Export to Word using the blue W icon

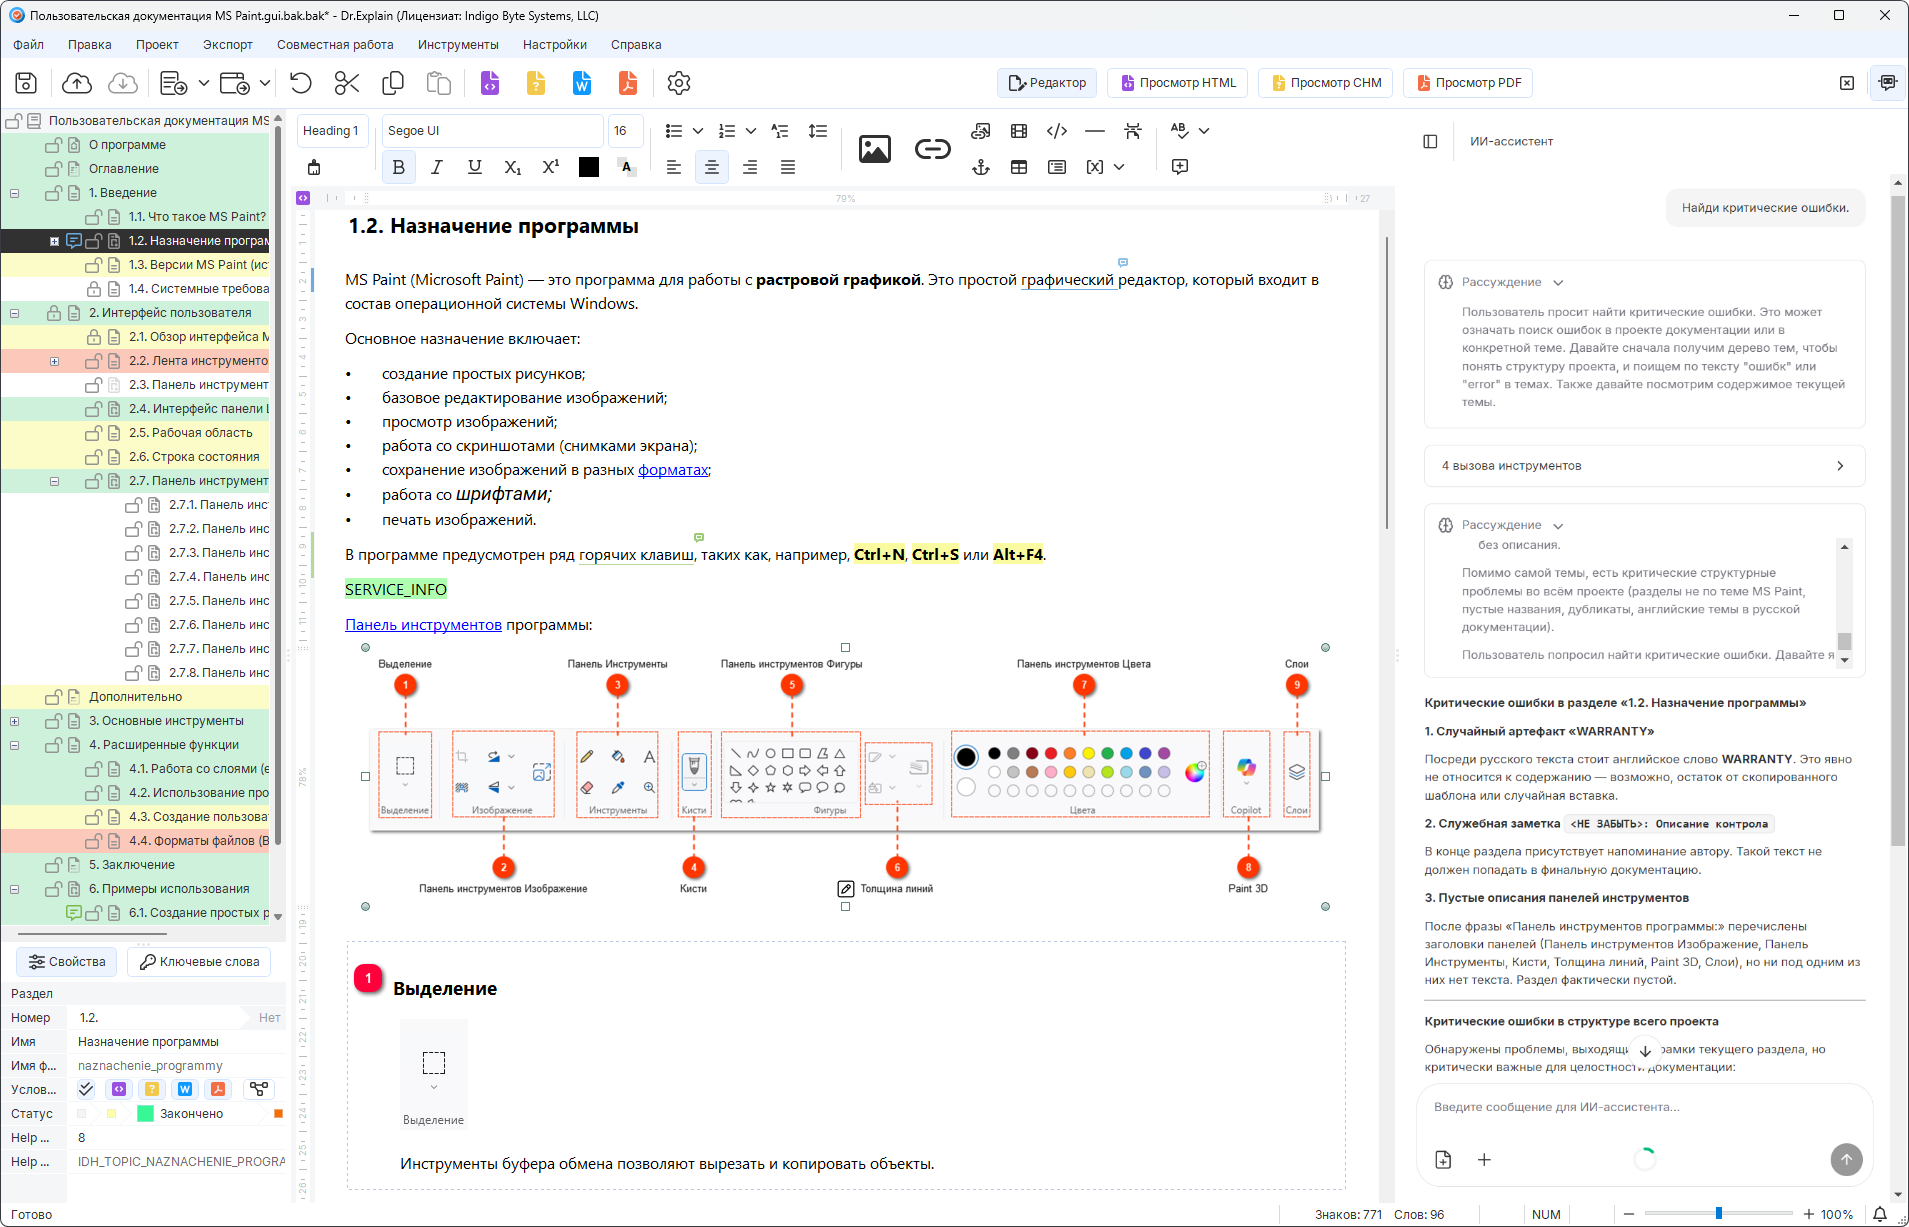582,83
